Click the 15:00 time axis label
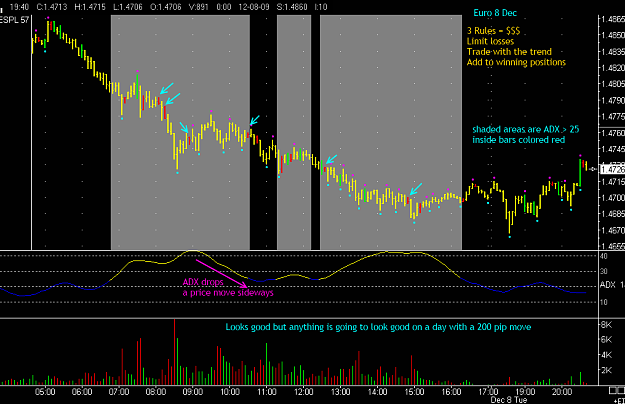This screenshot has width=625, height=404. click(x=414, y=392)
